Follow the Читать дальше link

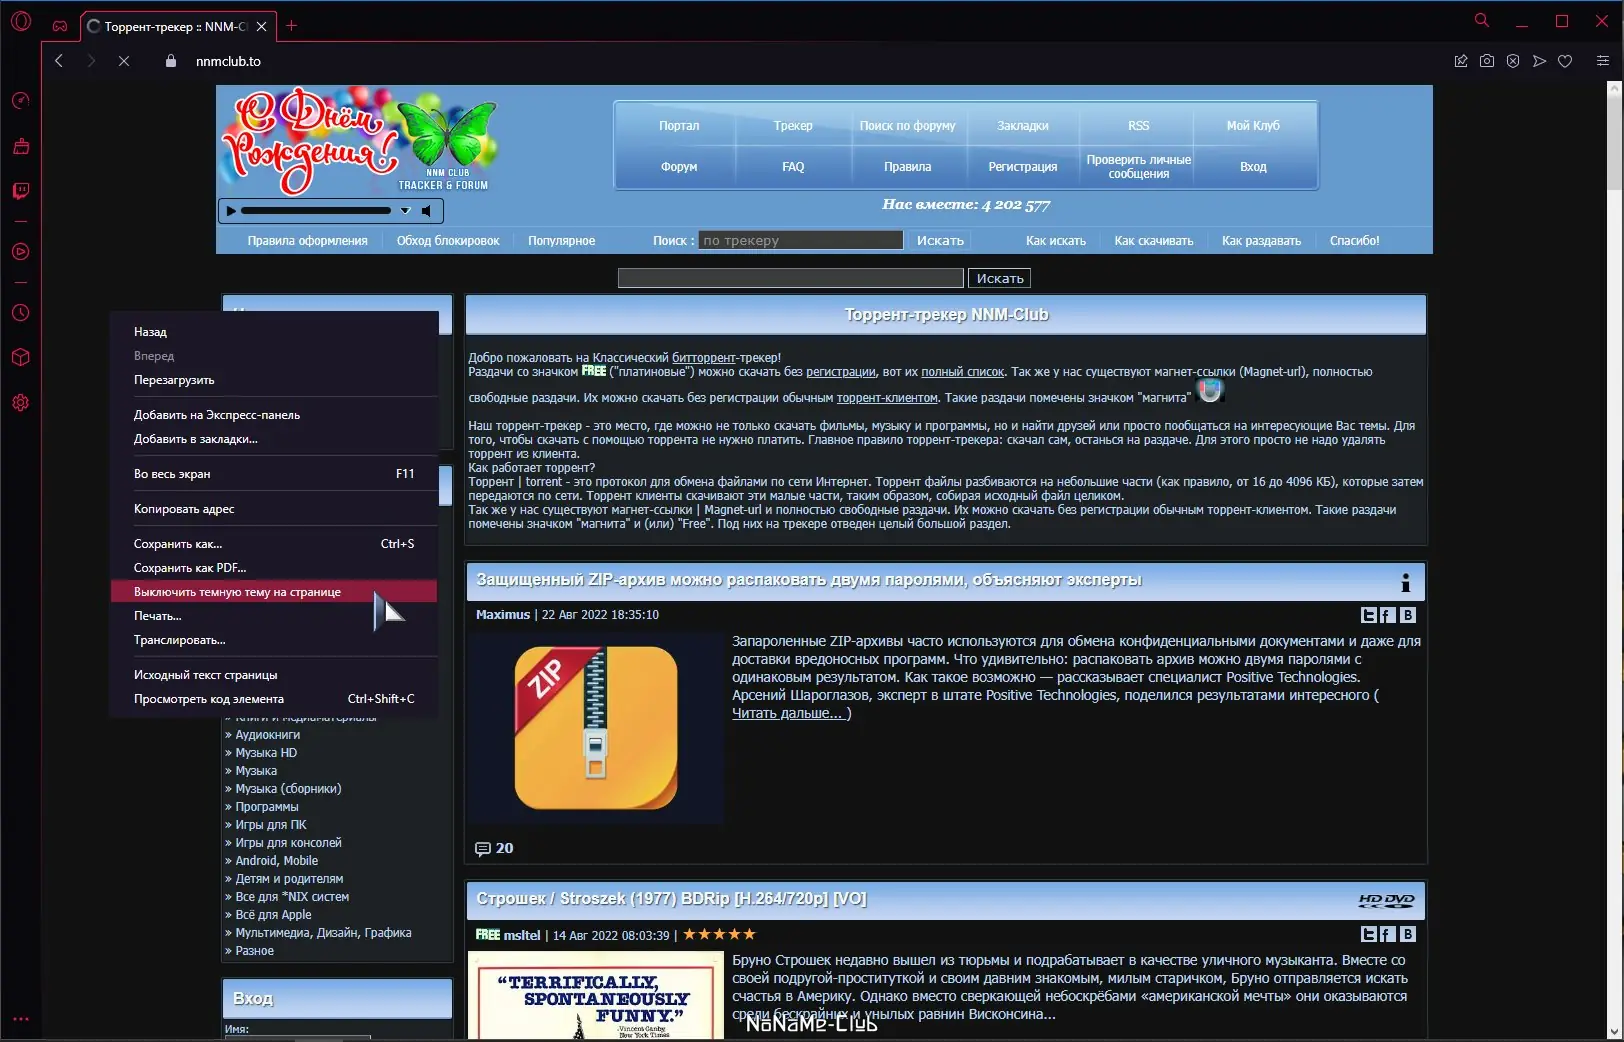click(x=792, y=713)
